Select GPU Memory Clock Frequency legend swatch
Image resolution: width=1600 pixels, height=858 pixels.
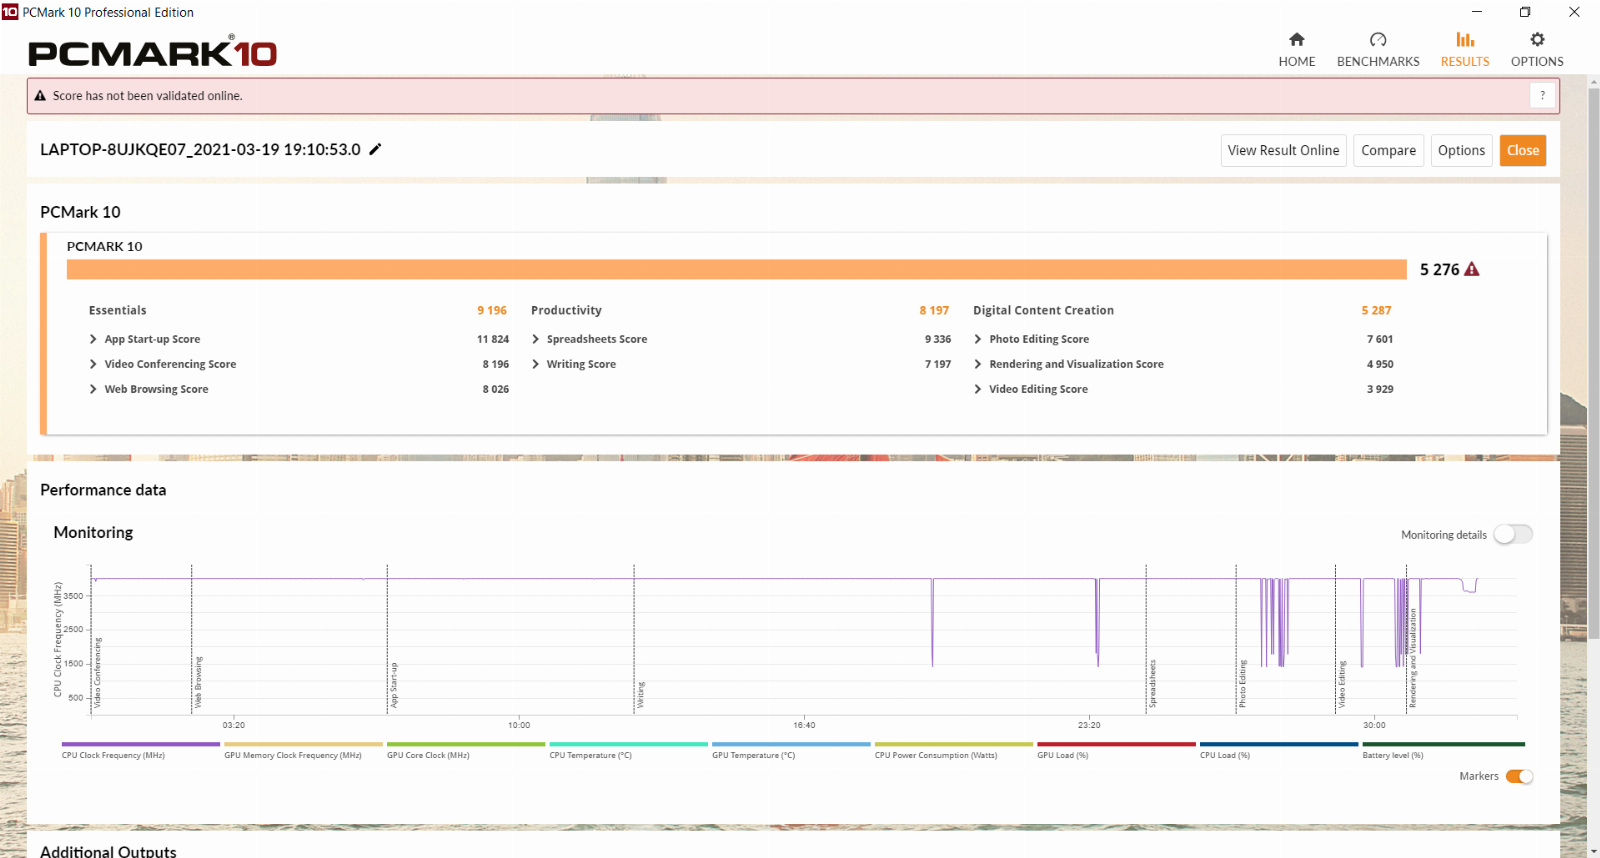coord(303,744)
